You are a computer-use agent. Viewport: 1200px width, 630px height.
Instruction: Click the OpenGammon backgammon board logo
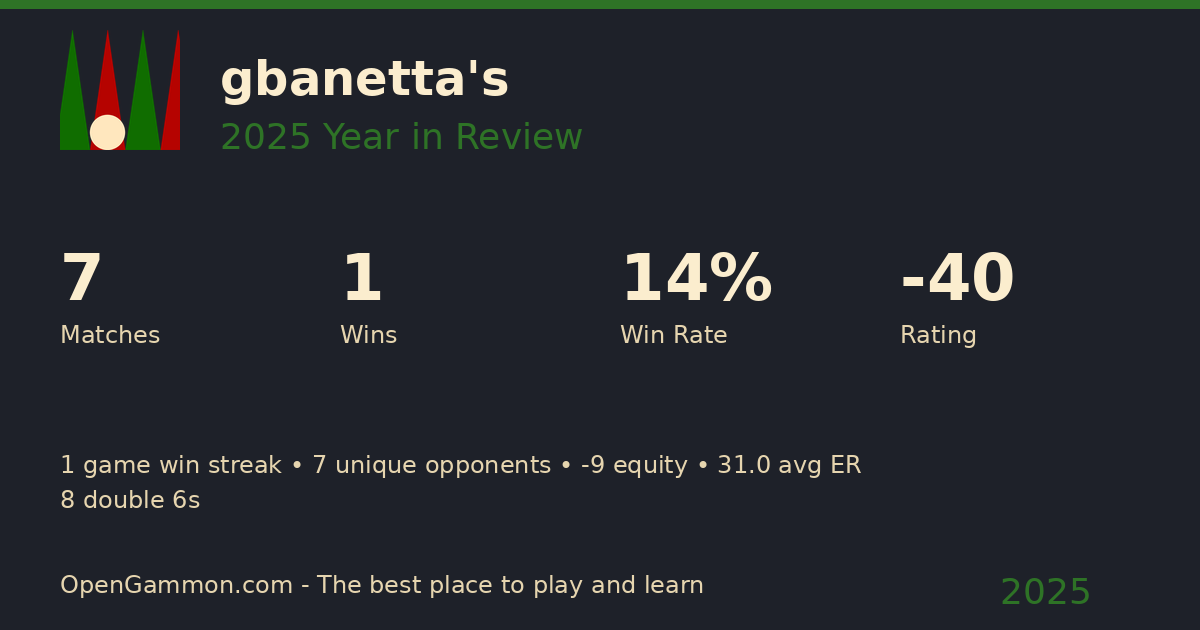(120, 90)
